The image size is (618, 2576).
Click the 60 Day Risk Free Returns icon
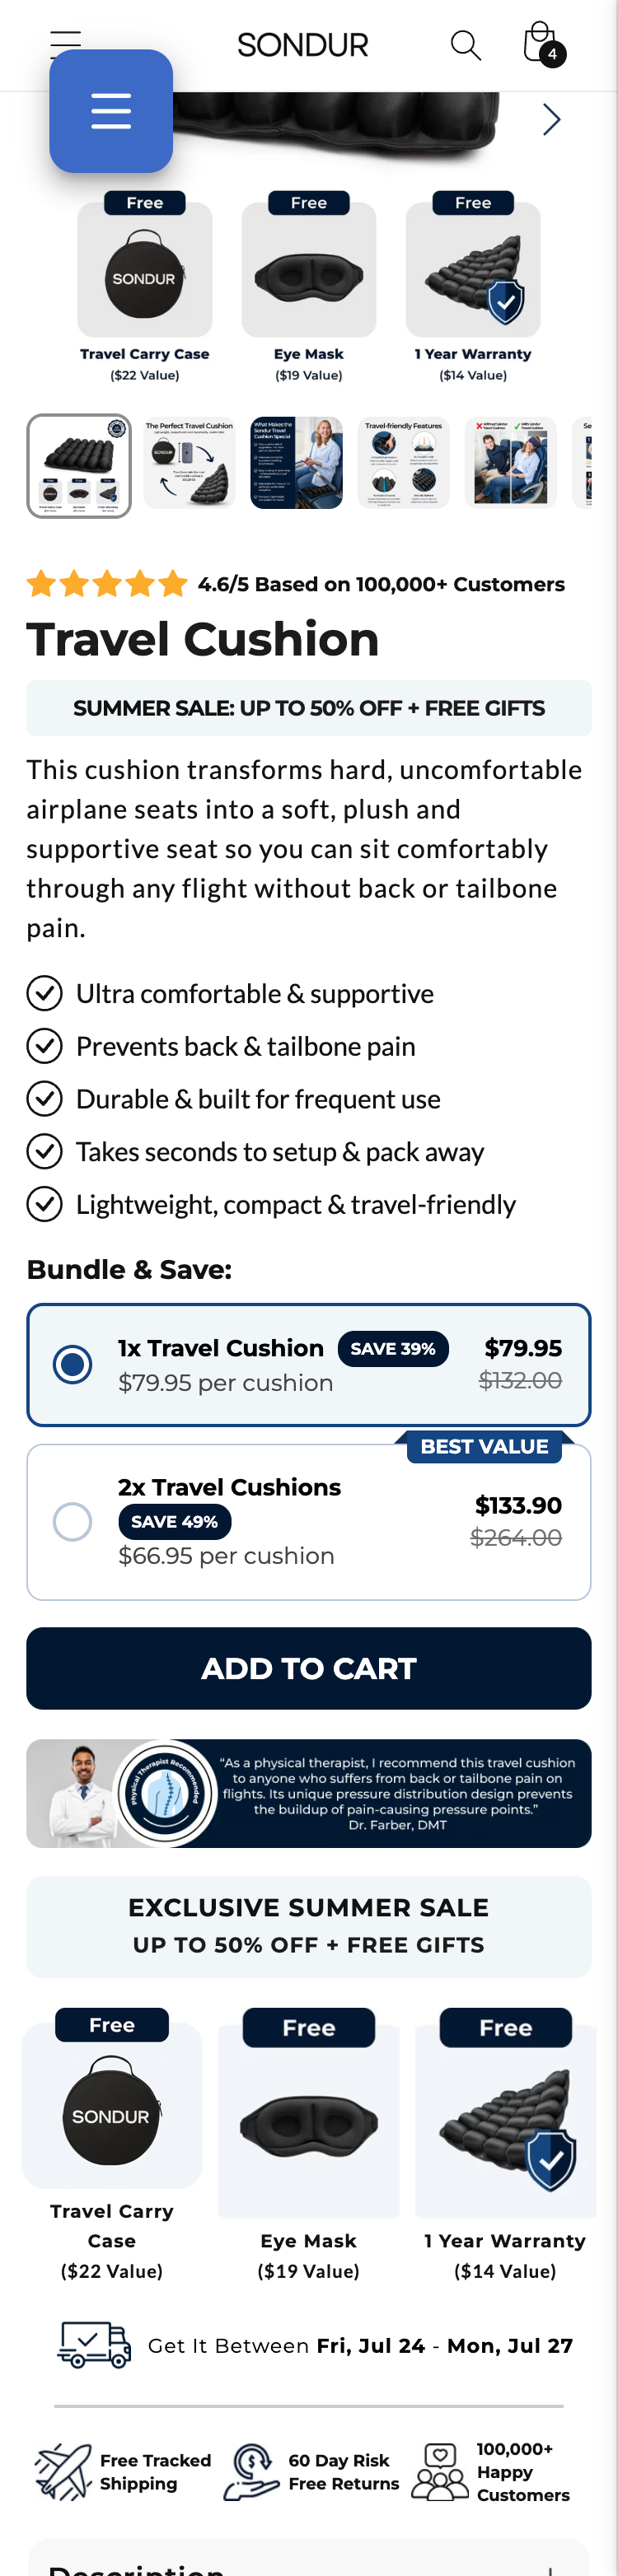[x=251, y=2471]
